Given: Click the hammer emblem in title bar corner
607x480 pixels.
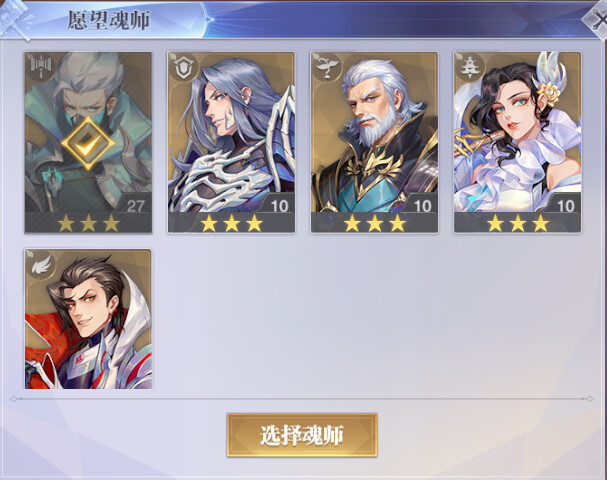Looking at the screenshot, I should click(x=15, y=19).
